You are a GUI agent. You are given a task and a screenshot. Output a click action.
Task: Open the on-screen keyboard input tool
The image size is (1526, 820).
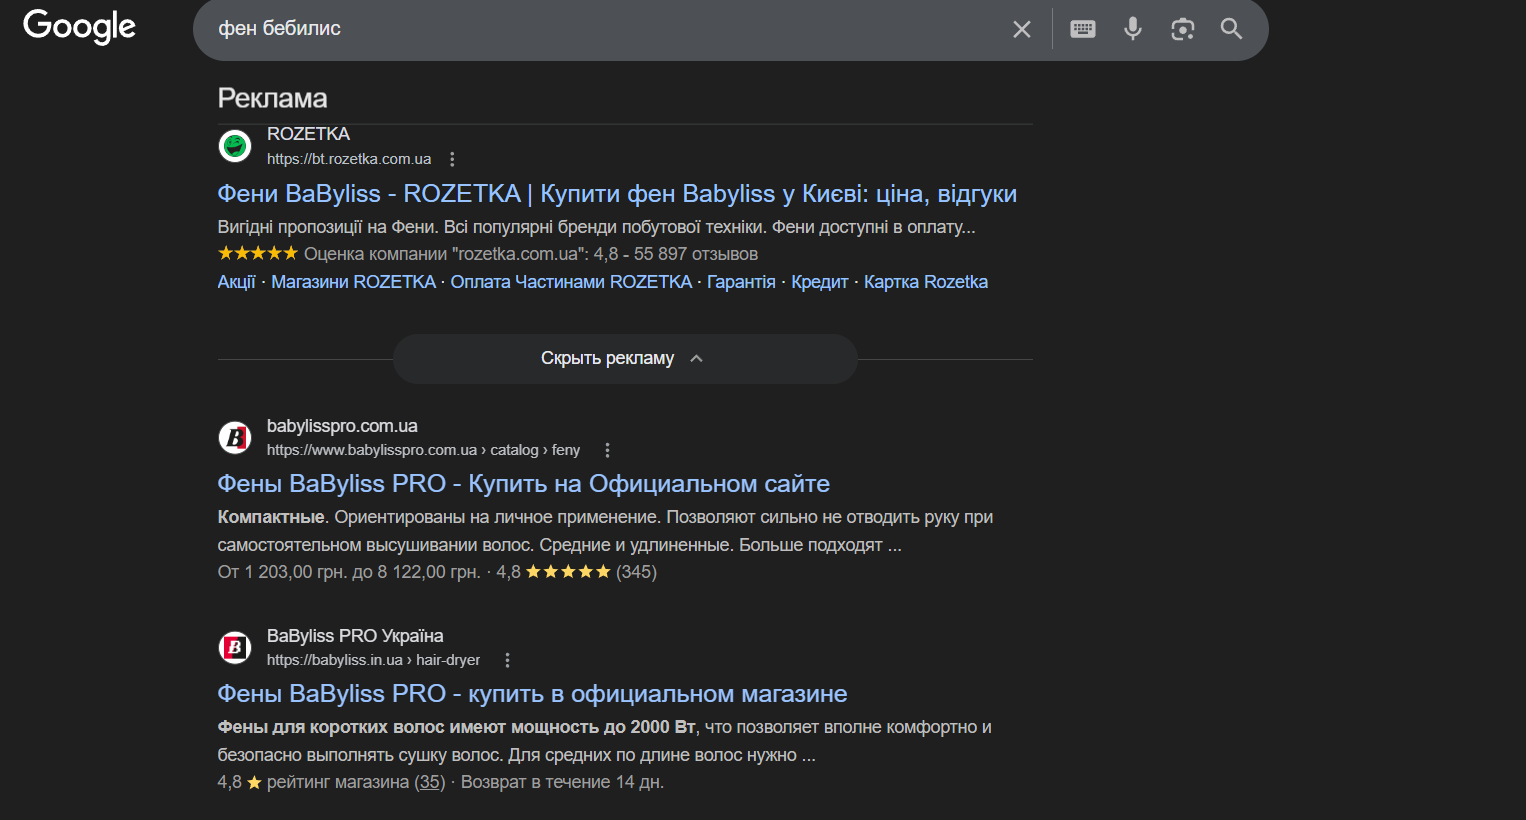1083,29
